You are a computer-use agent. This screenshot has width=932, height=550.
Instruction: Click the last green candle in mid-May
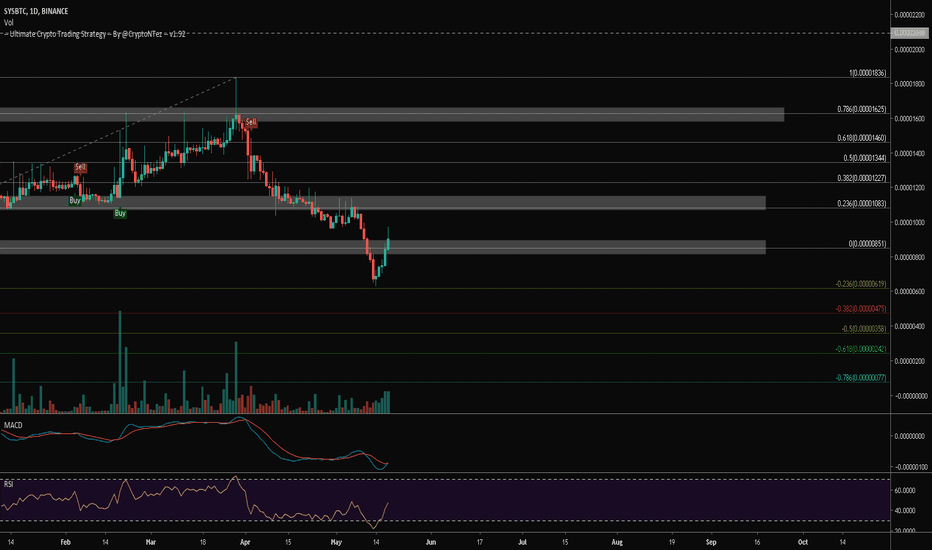pyautogui.click(x=388, y=244)
